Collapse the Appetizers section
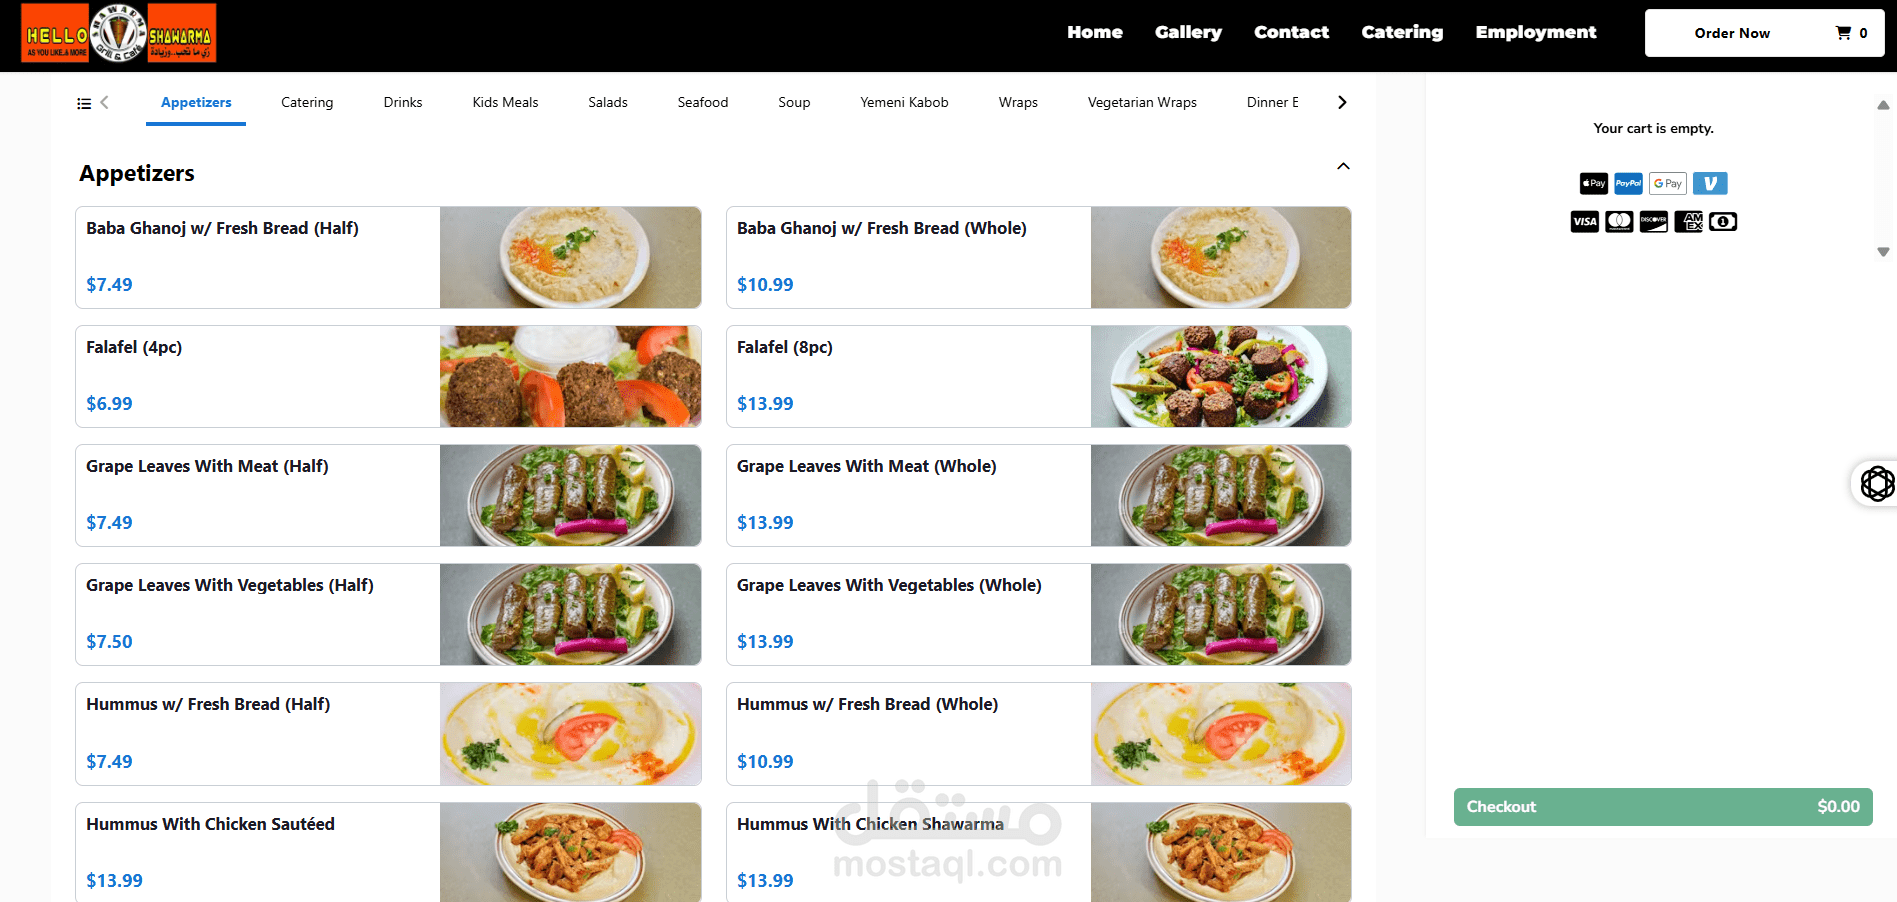1897x902 pixels. [x=1343, y=166]
